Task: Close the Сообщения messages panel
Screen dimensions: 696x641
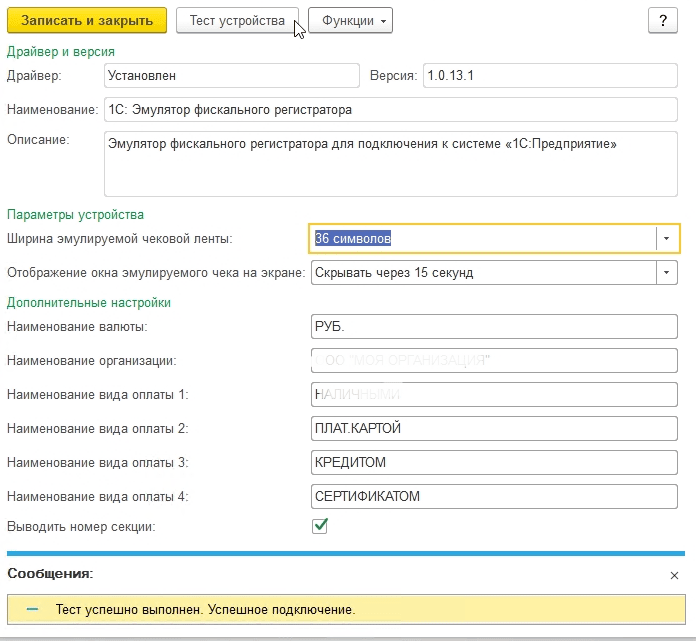Action: point(674,575)
